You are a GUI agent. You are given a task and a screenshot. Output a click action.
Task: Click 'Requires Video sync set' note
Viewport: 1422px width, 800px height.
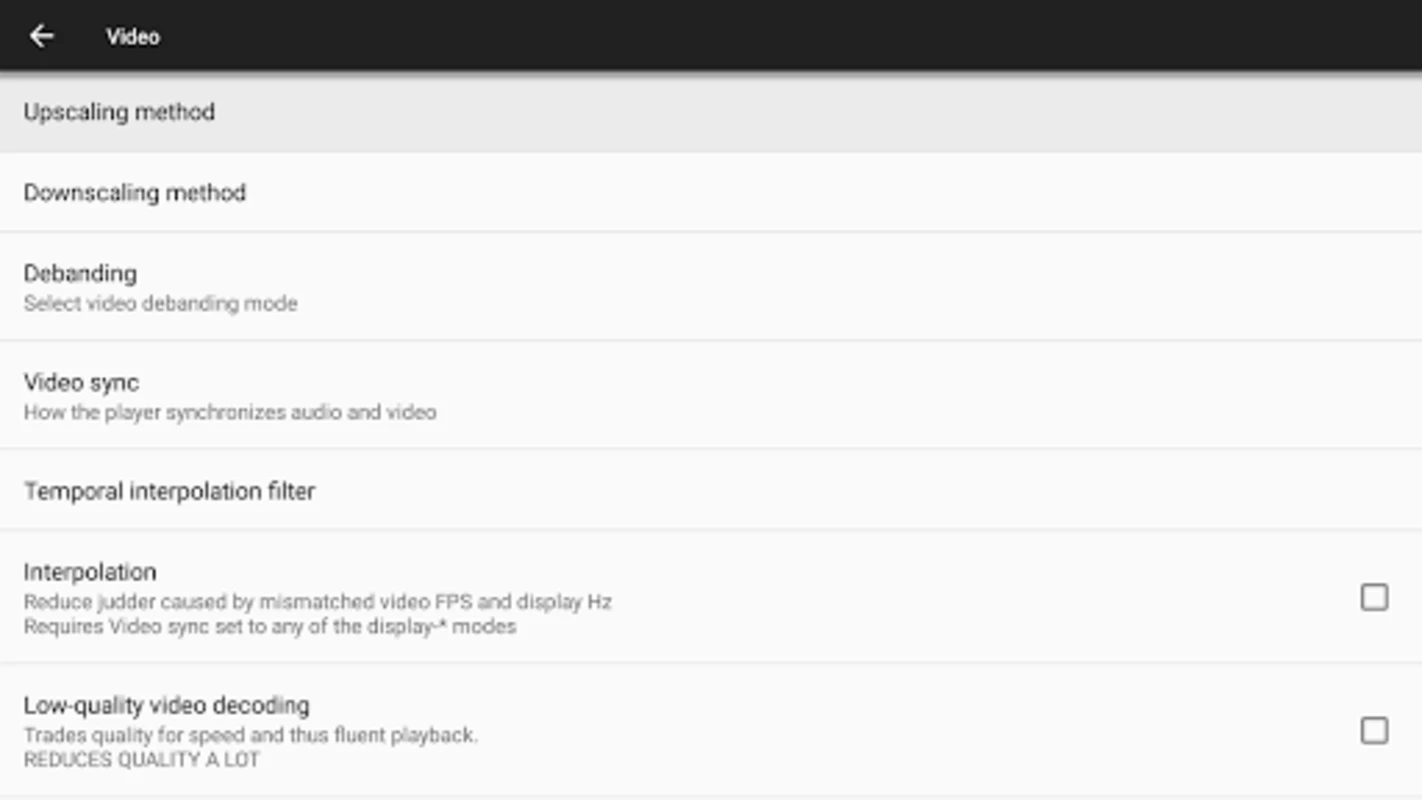[x=270, y=627]
